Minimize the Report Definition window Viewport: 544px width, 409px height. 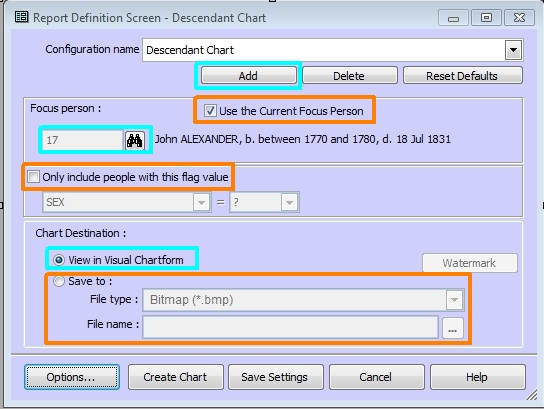click(x=453, y=18)
